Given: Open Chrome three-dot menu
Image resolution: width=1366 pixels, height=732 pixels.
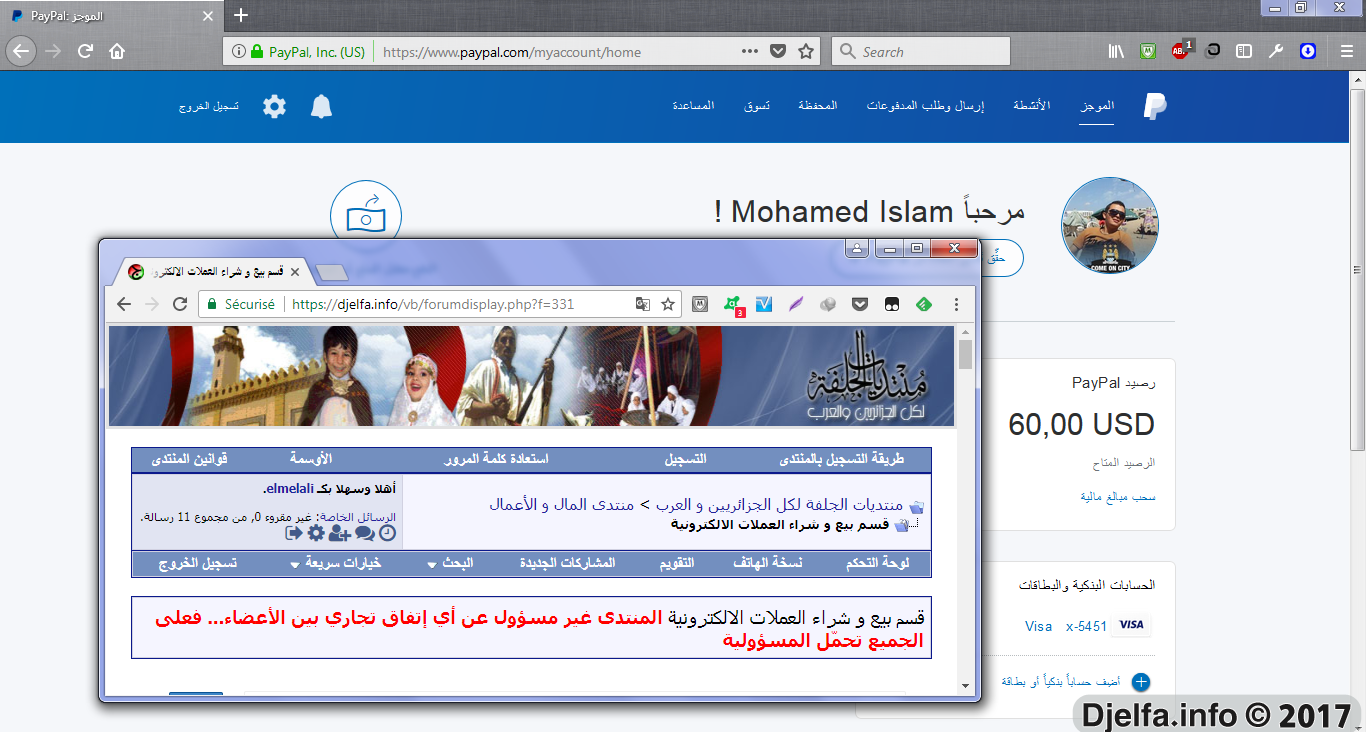Looking at the screenshot, I should 957,304.
